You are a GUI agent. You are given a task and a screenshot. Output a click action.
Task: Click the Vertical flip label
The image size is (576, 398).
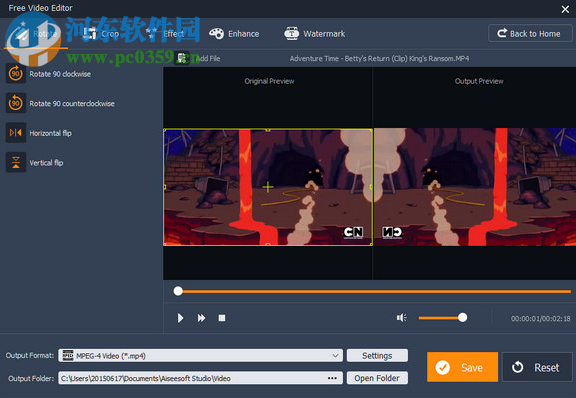point(46,163)
